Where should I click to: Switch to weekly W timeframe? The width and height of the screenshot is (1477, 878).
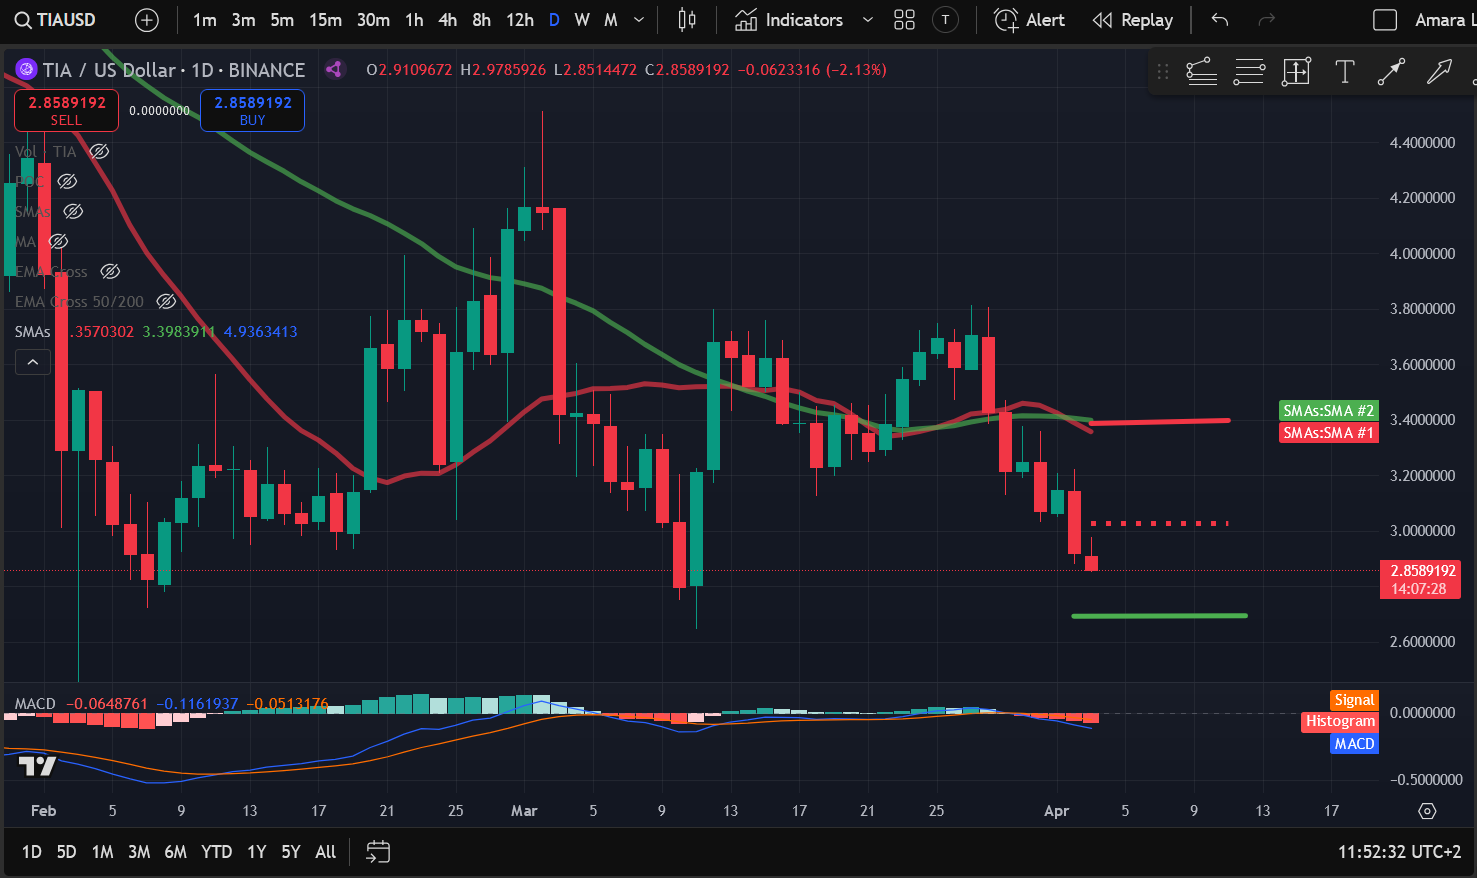[x=582, y=20]
